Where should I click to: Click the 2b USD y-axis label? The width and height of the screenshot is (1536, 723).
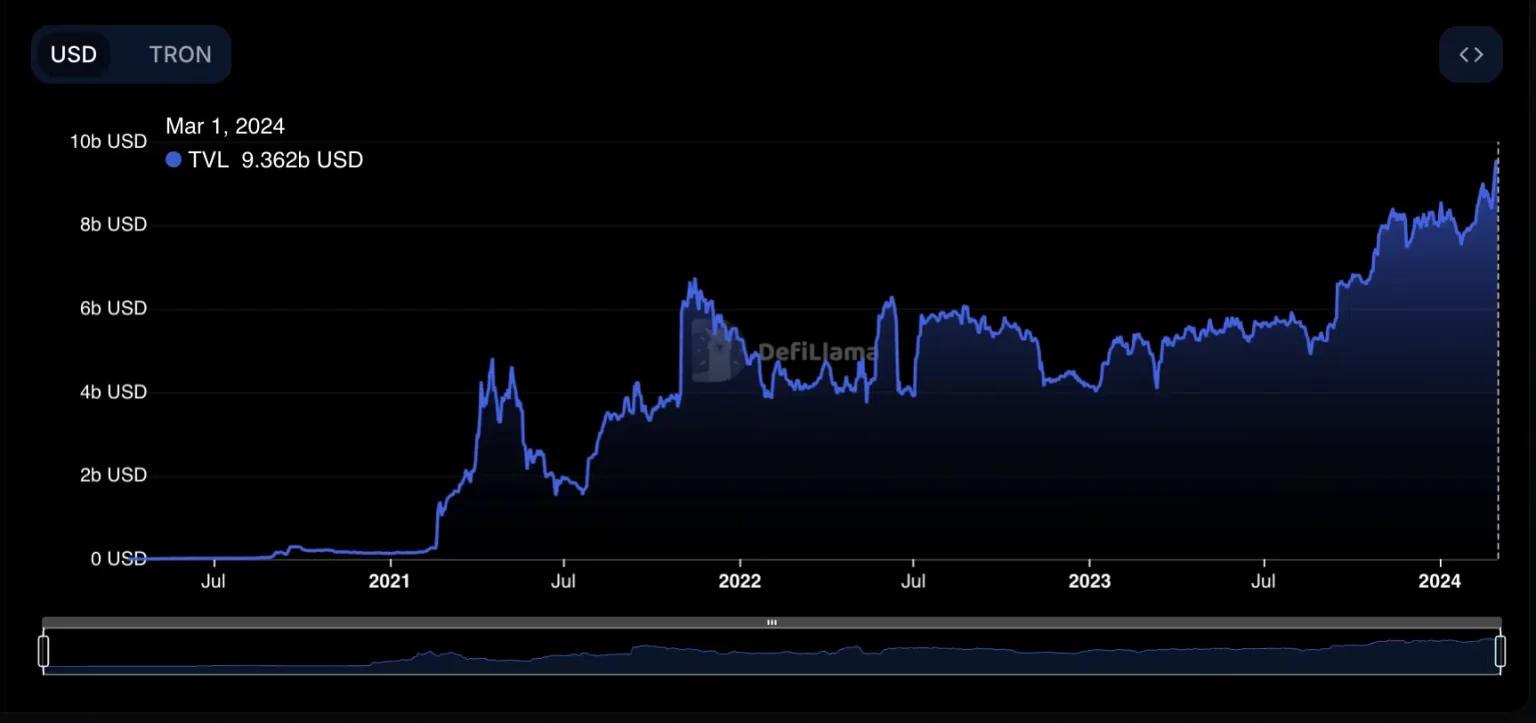tap(112, 475)
